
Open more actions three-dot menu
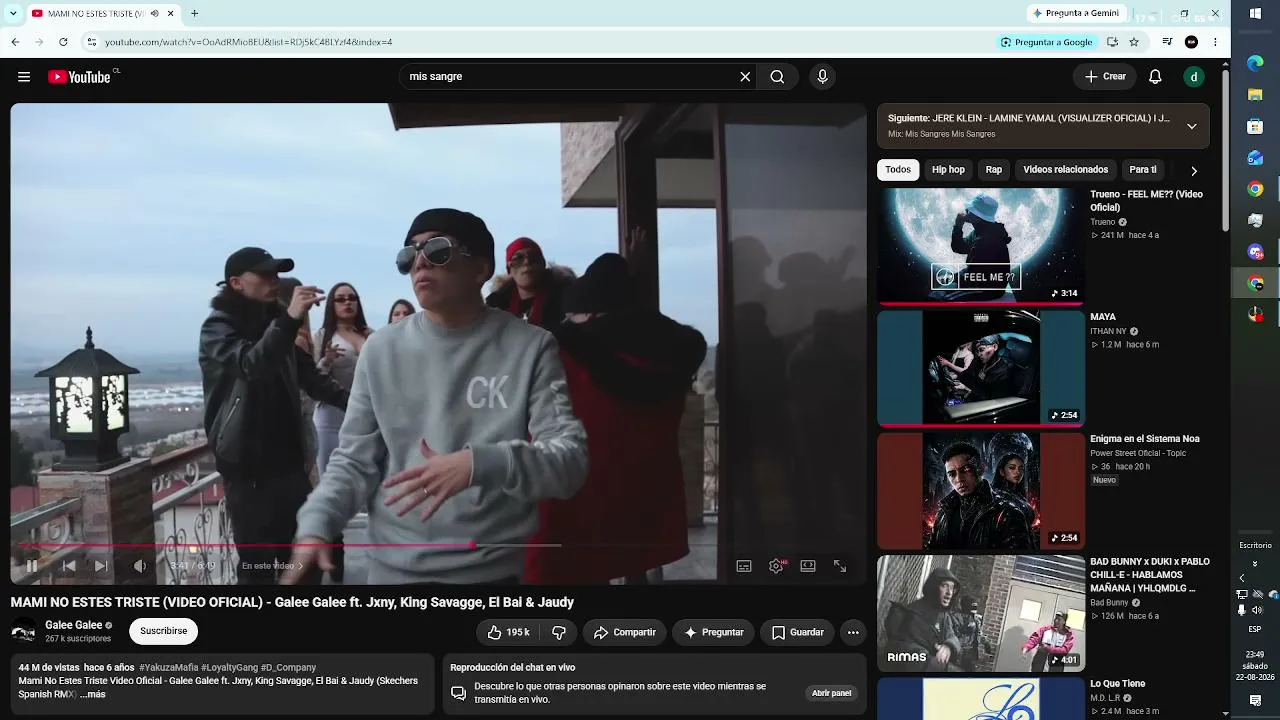click(853, 632)
